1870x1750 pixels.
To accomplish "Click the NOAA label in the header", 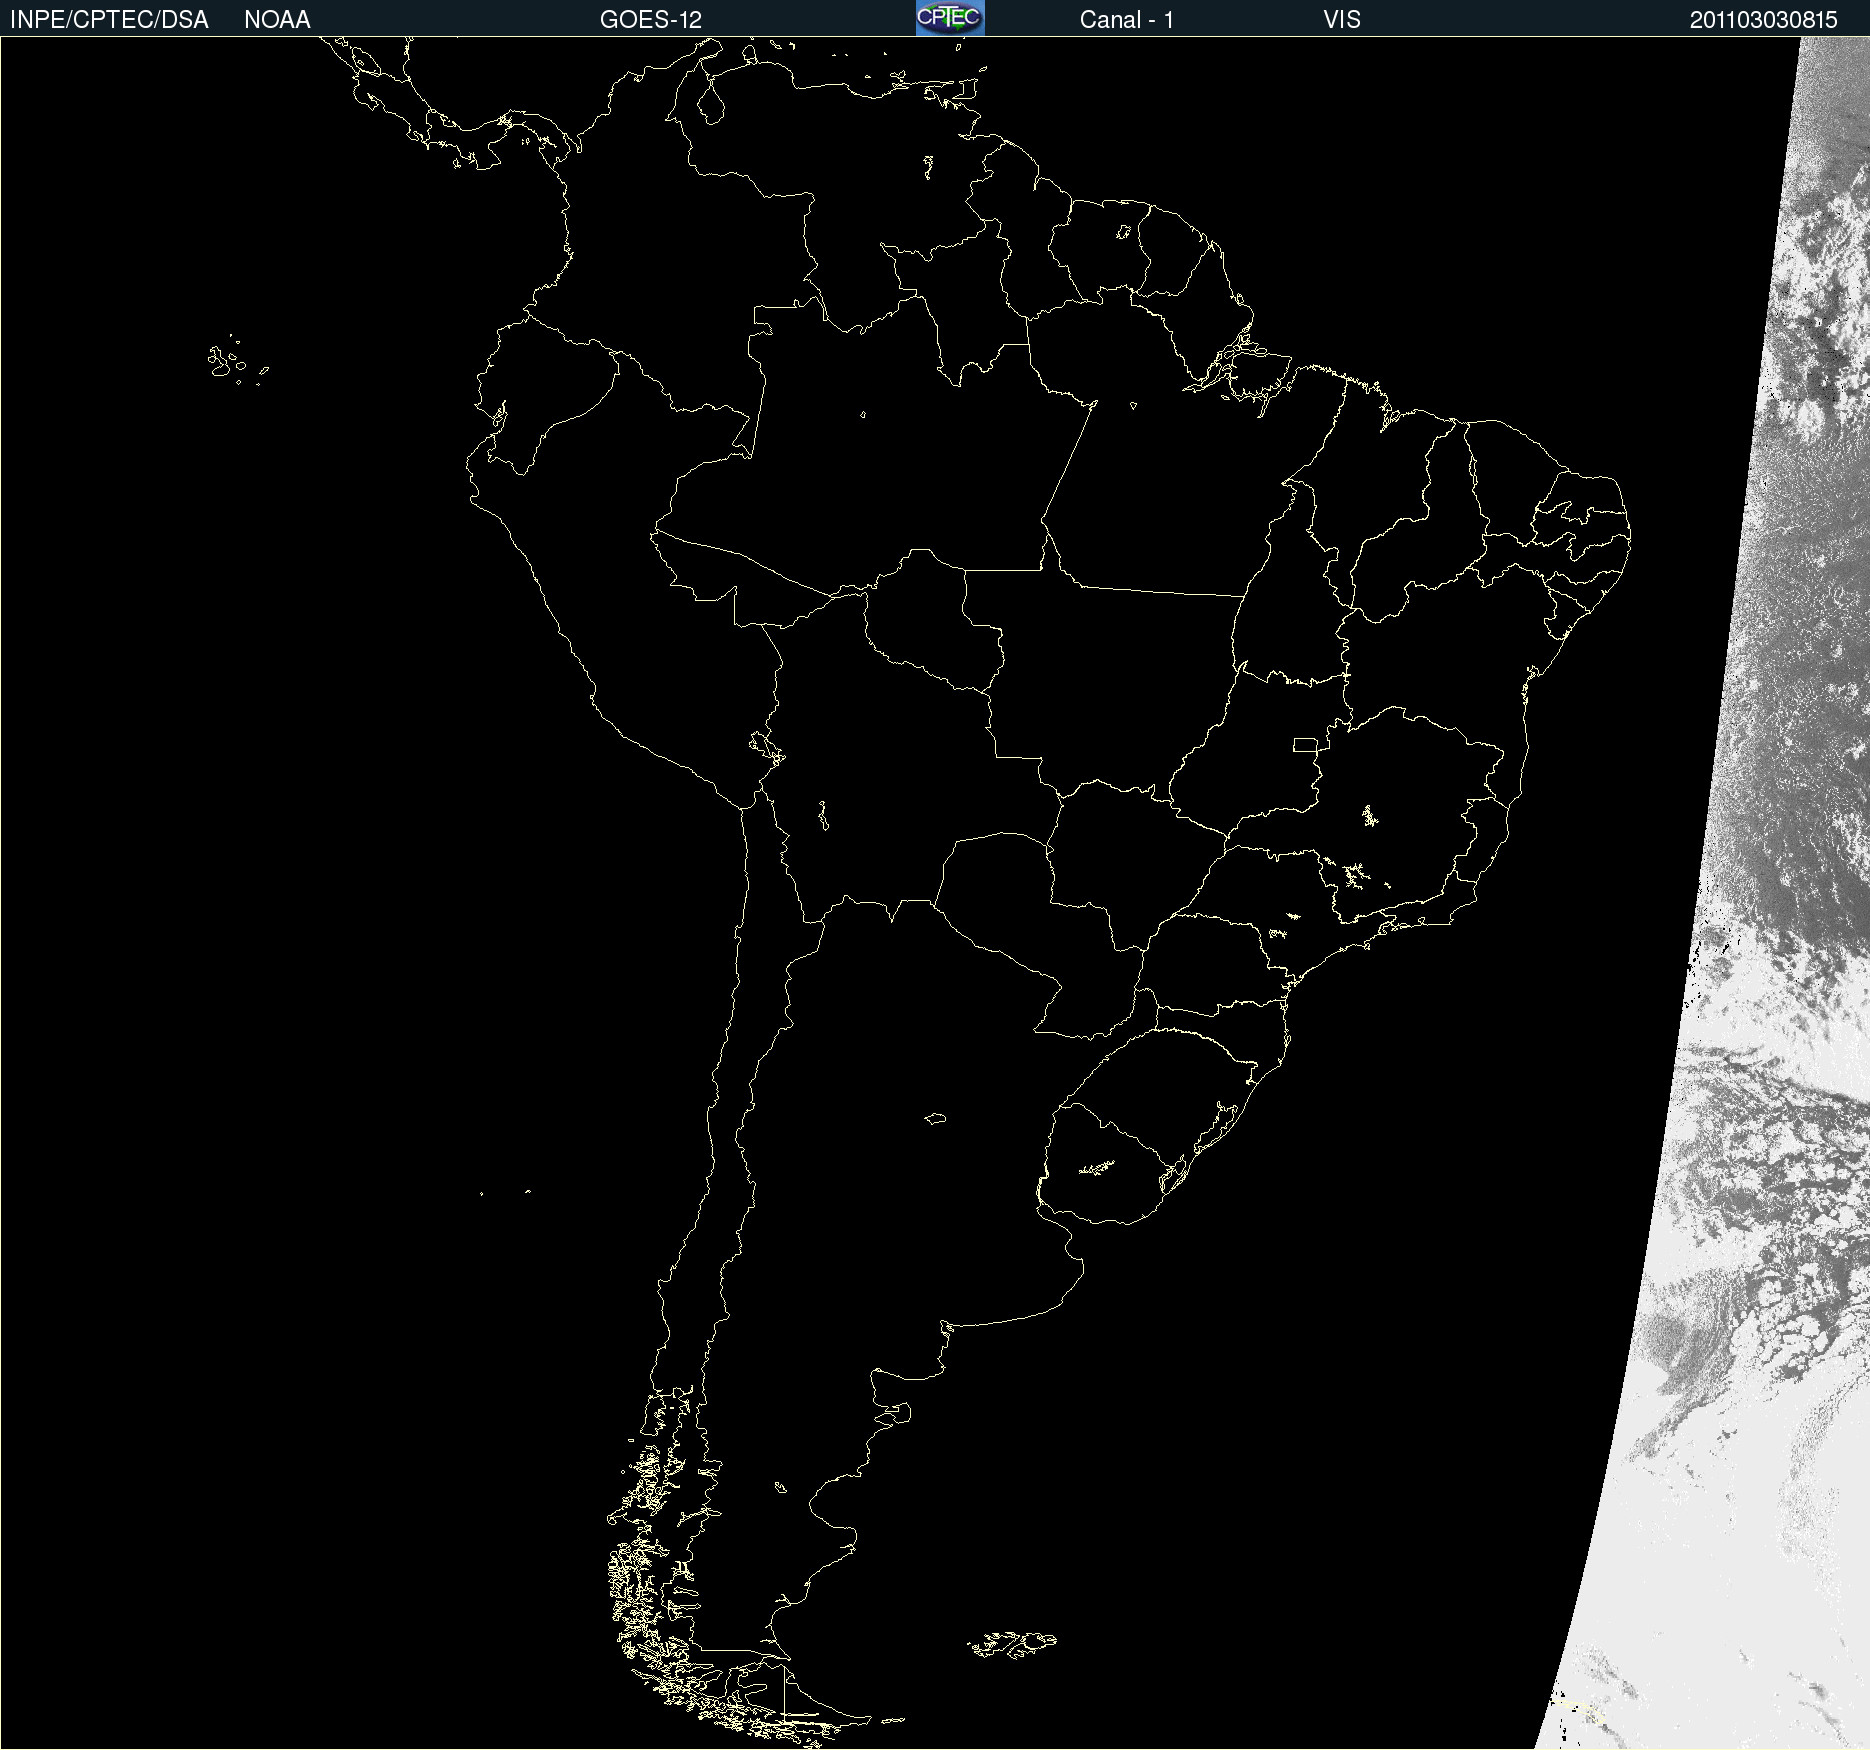I will point(277,20).
